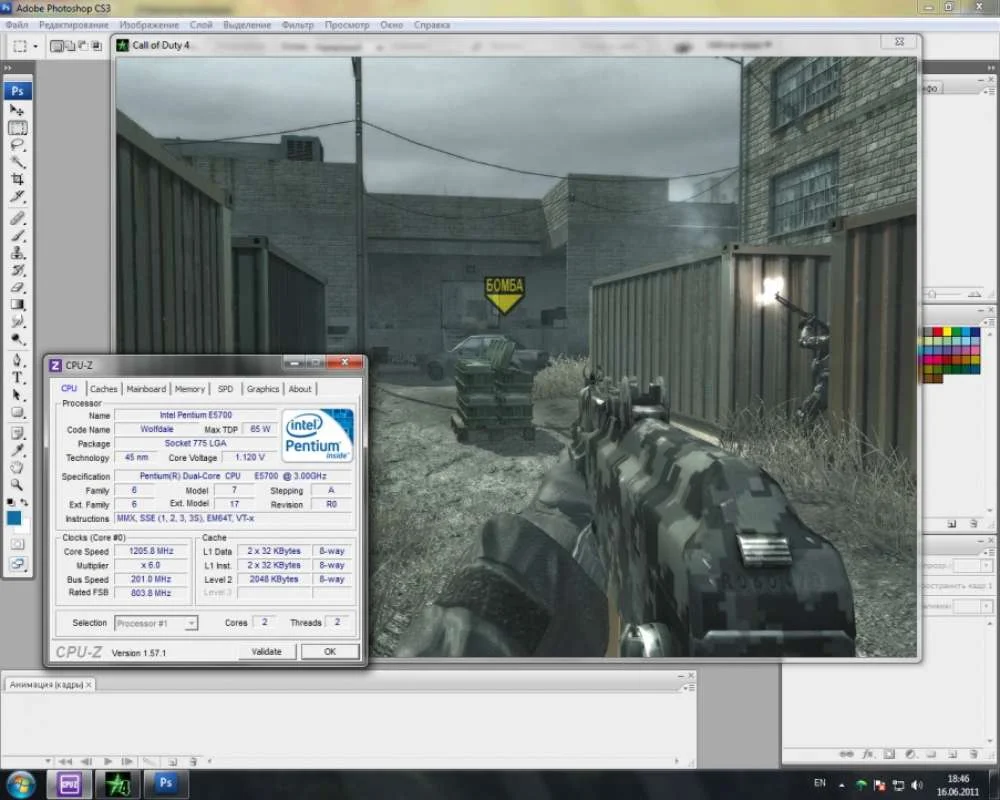Open the Редактирование menu

(x=74, y=25)
